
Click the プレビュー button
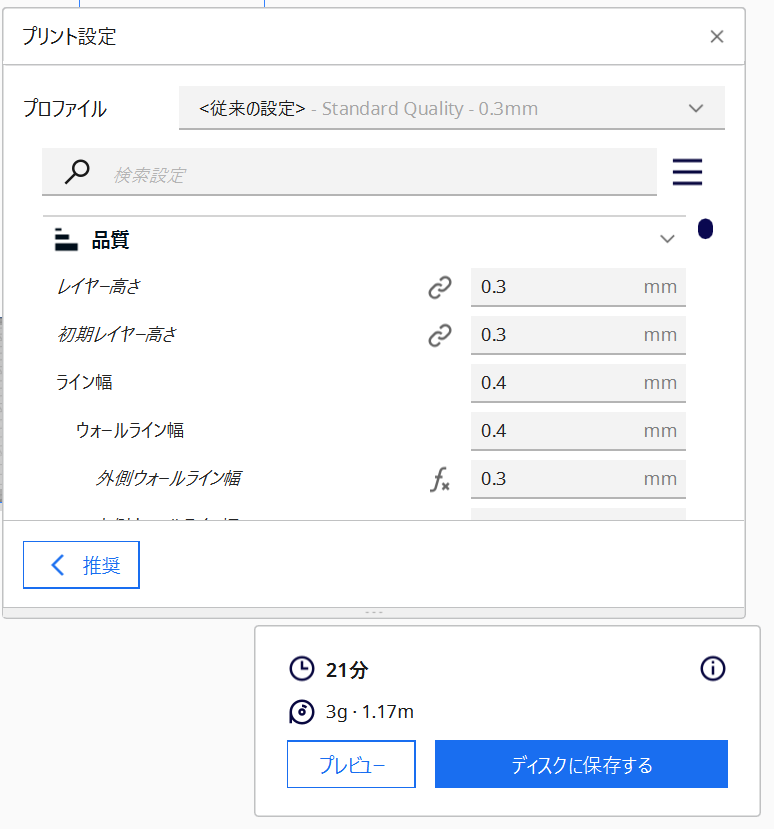coord(351,764)
